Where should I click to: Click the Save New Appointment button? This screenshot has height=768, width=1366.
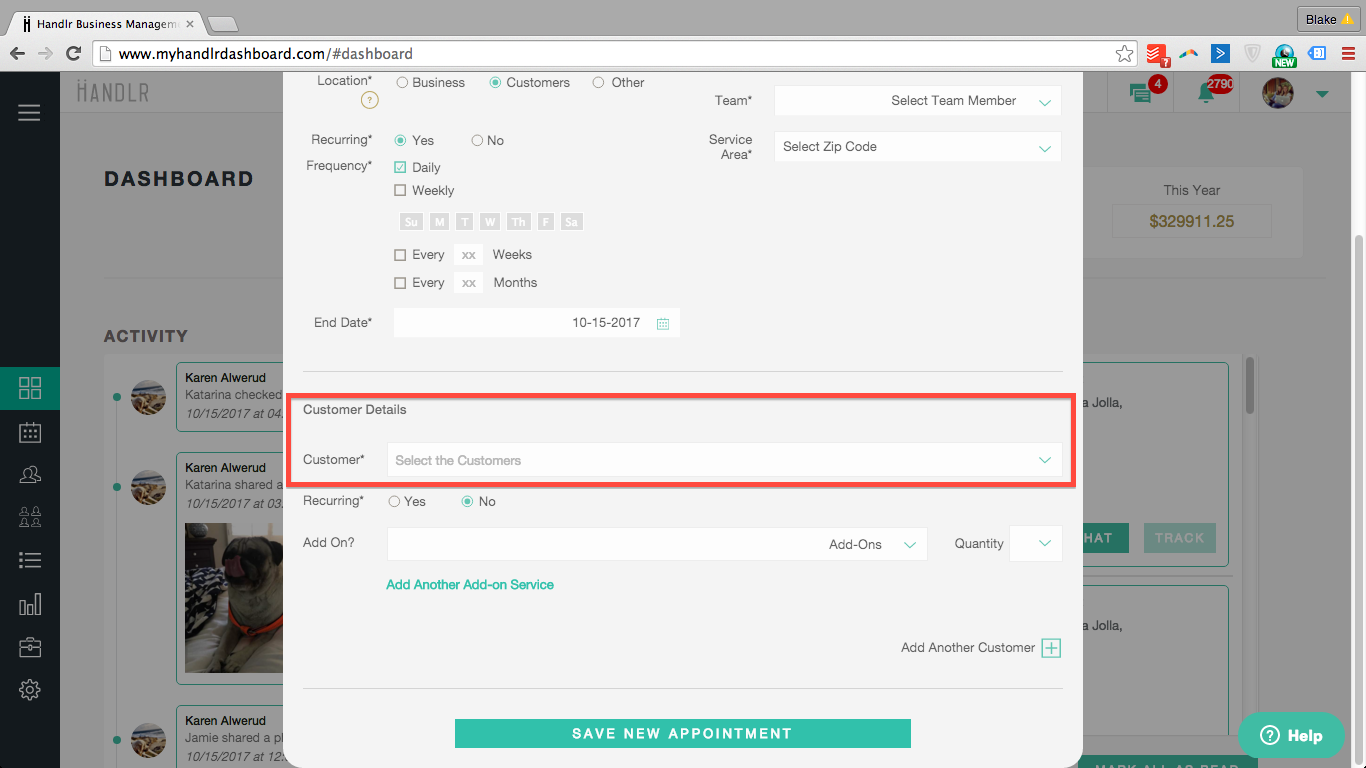point(682,733)
